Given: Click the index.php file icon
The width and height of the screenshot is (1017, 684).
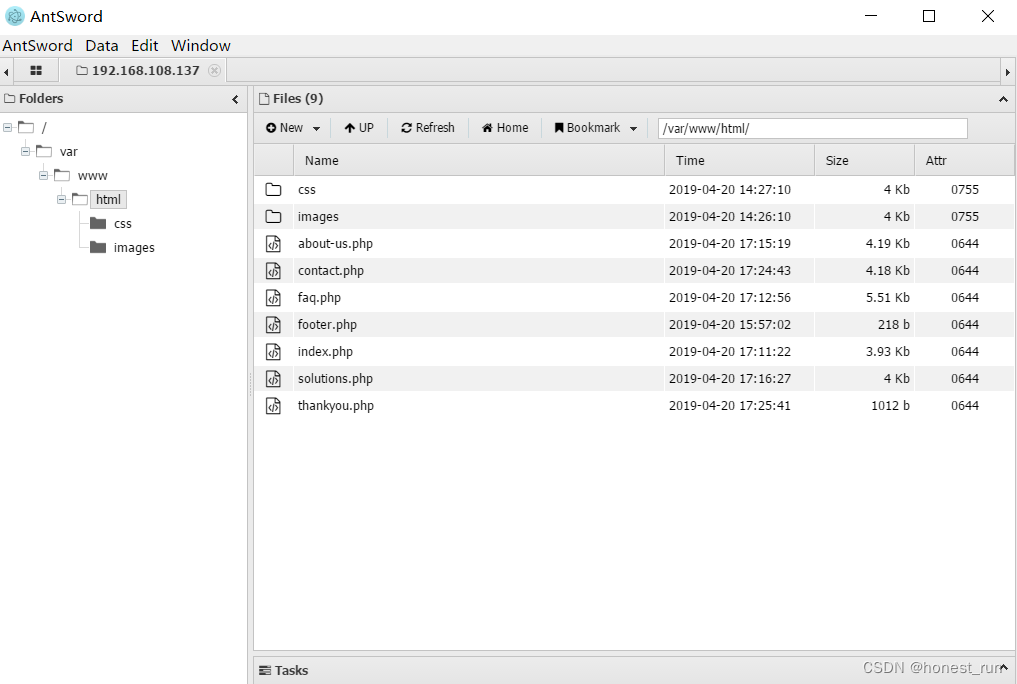Looking at the screenshot, I should click(x=274, y=351).
